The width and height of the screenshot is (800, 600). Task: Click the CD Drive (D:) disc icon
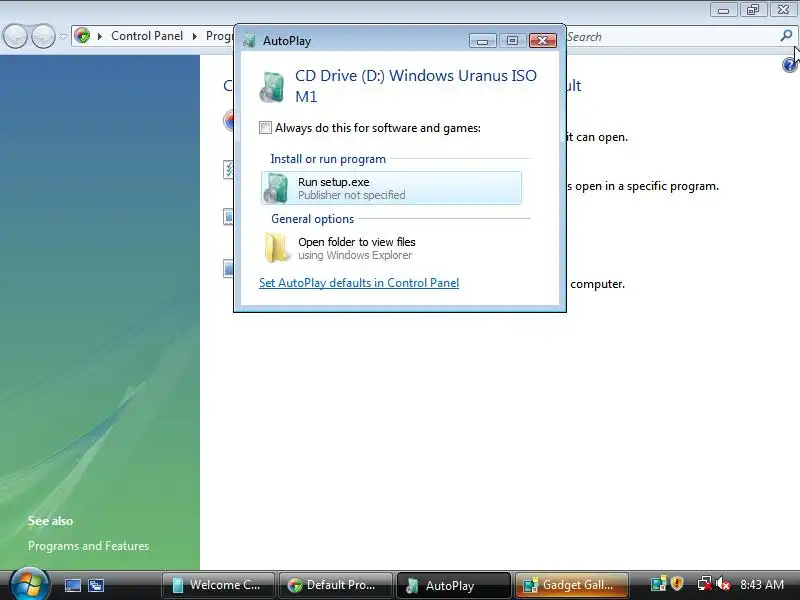(x=272, y=87)
